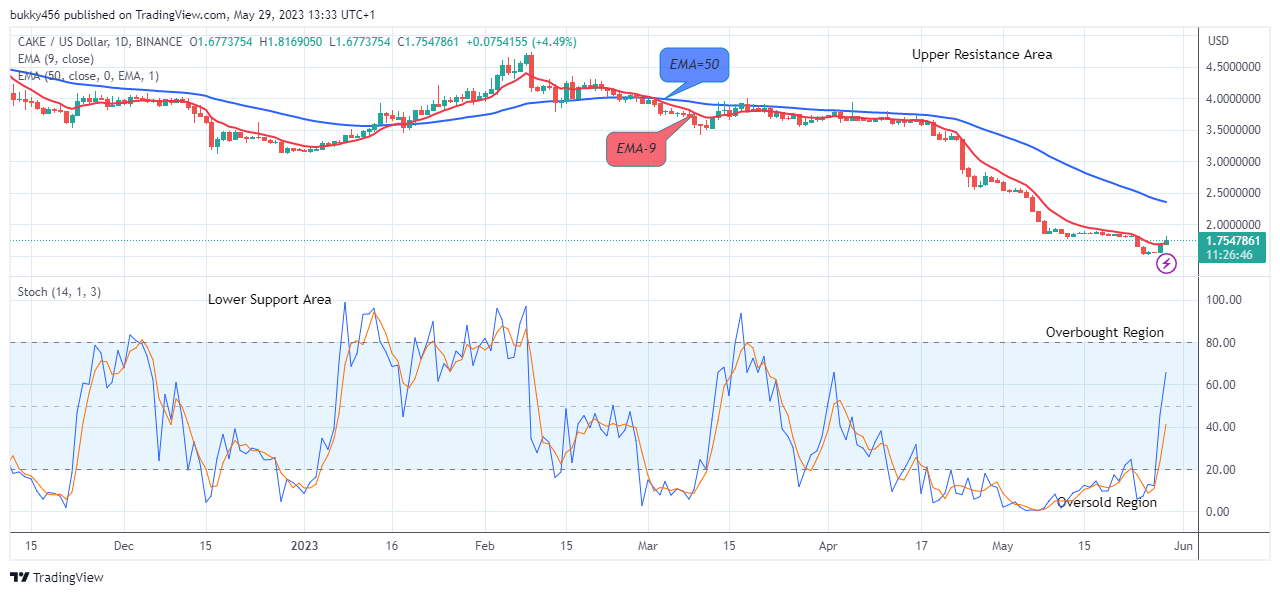Click the 3.0000000 price axis label

1234,161
